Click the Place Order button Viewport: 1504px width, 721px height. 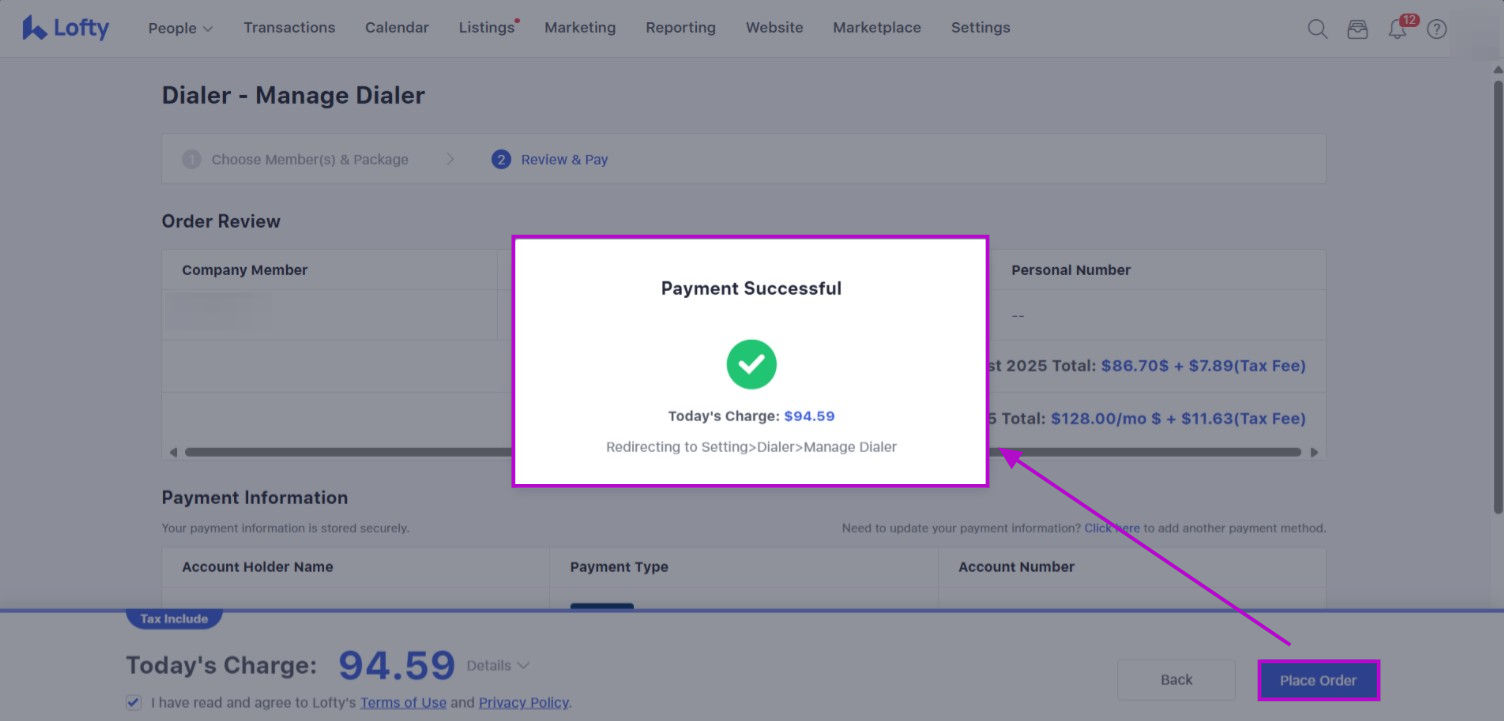point(1318,680)
